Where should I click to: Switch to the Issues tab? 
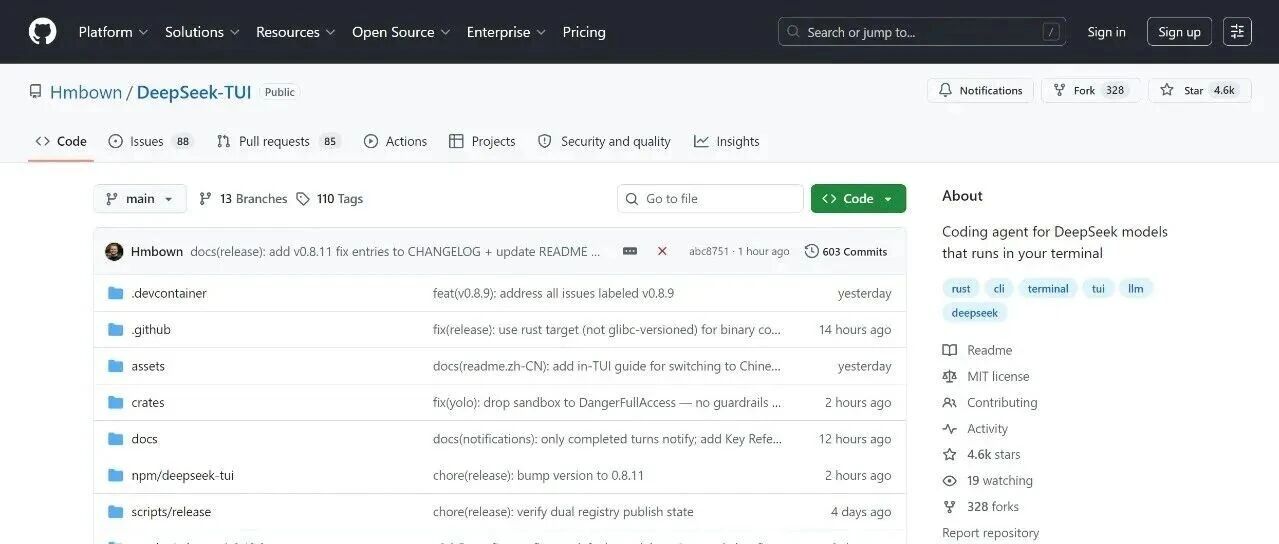[x=150, y=141]
